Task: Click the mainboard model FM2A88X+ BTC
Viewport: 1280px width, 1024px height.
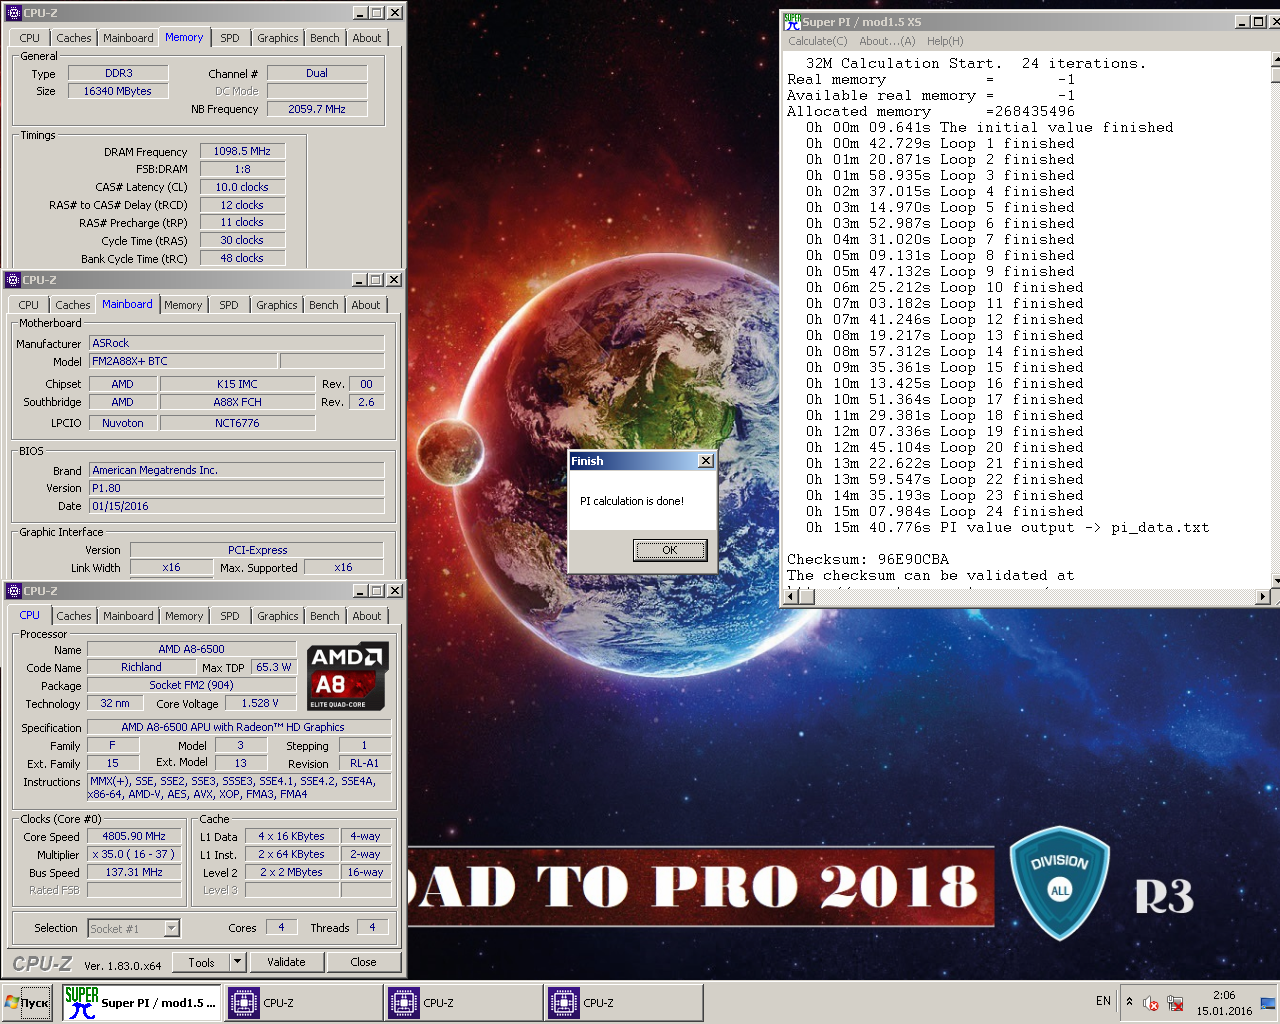Action: pos(184,361)
